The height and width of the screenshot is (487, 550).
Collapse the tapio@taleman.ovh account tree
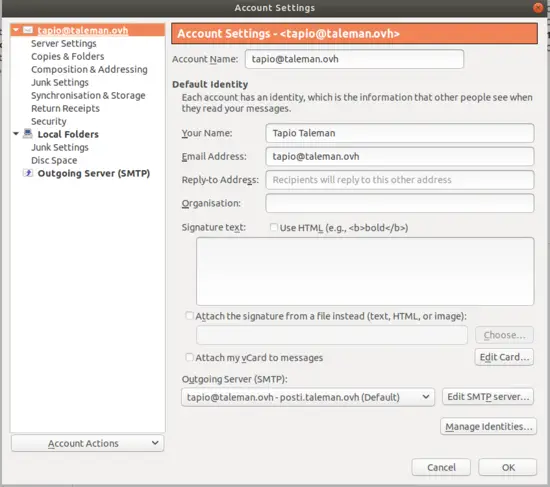(16, 30)
